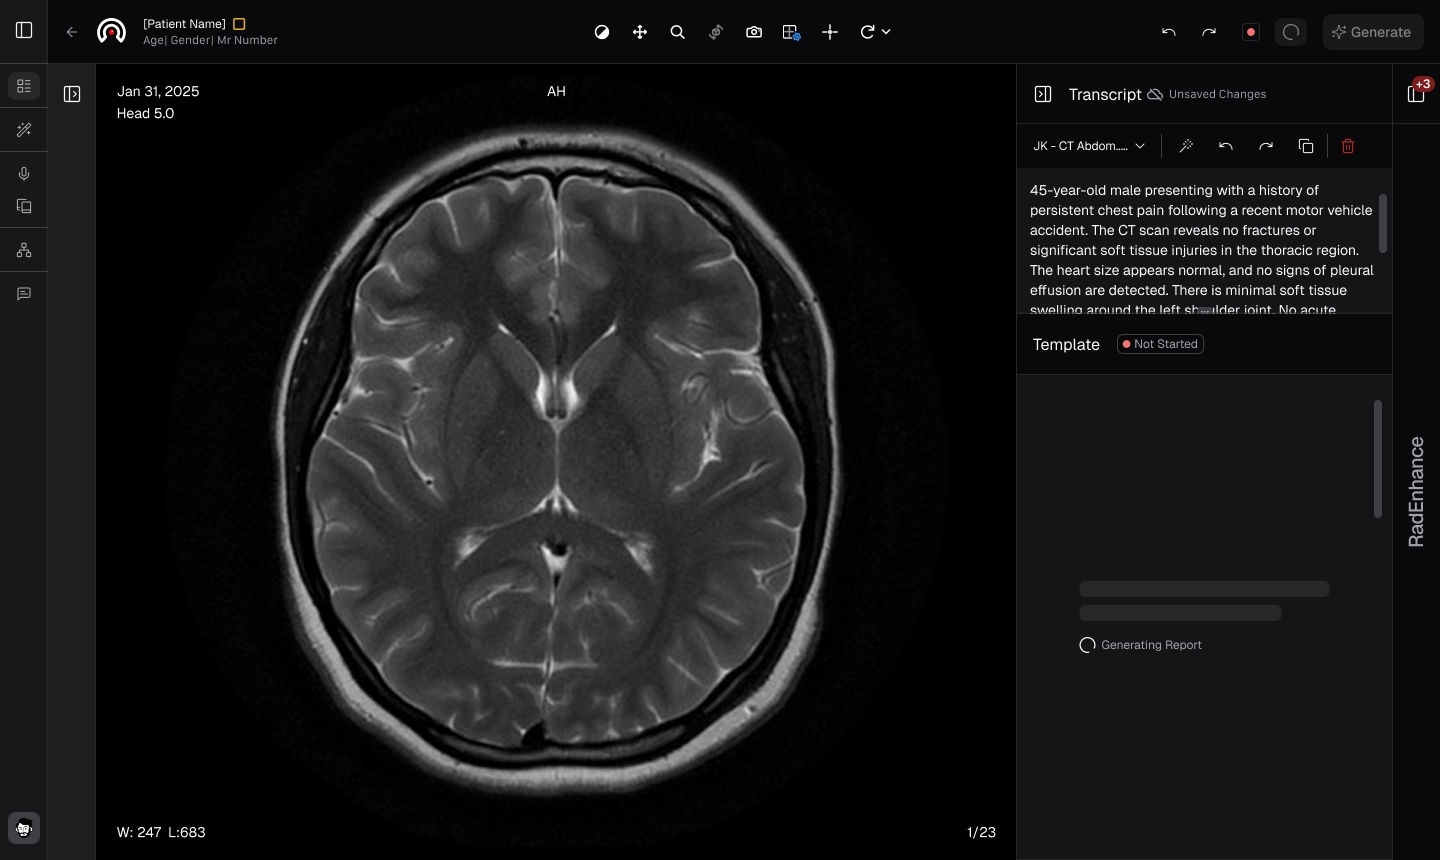1440x860 pixels.
Task: Open the stacked documents sidebar icon
Action: point(24,207)
